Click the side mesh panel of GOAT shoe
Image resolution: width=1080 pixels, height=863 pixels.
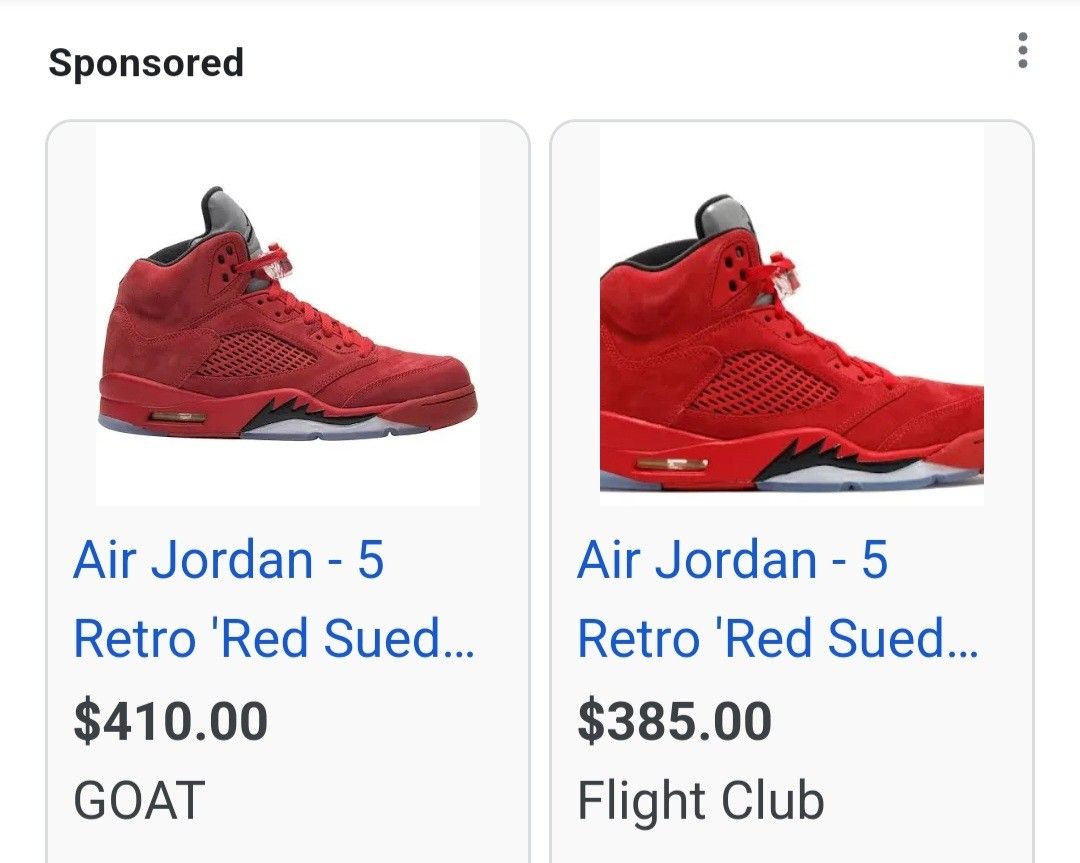pos(256,353)
